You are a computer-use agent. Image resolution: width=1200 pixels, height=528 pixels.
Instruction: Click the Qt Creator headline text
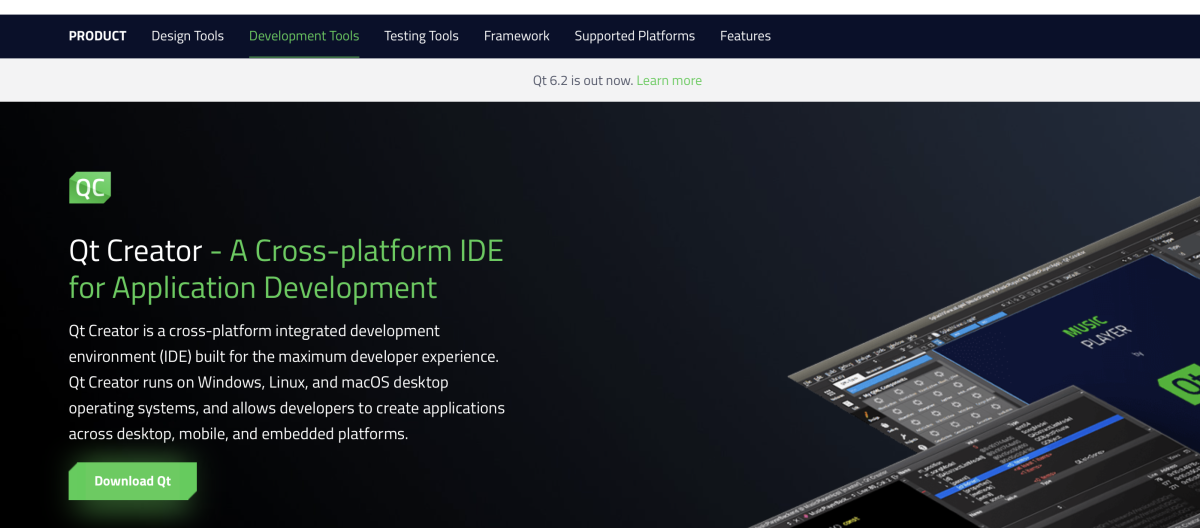[286, 268]
